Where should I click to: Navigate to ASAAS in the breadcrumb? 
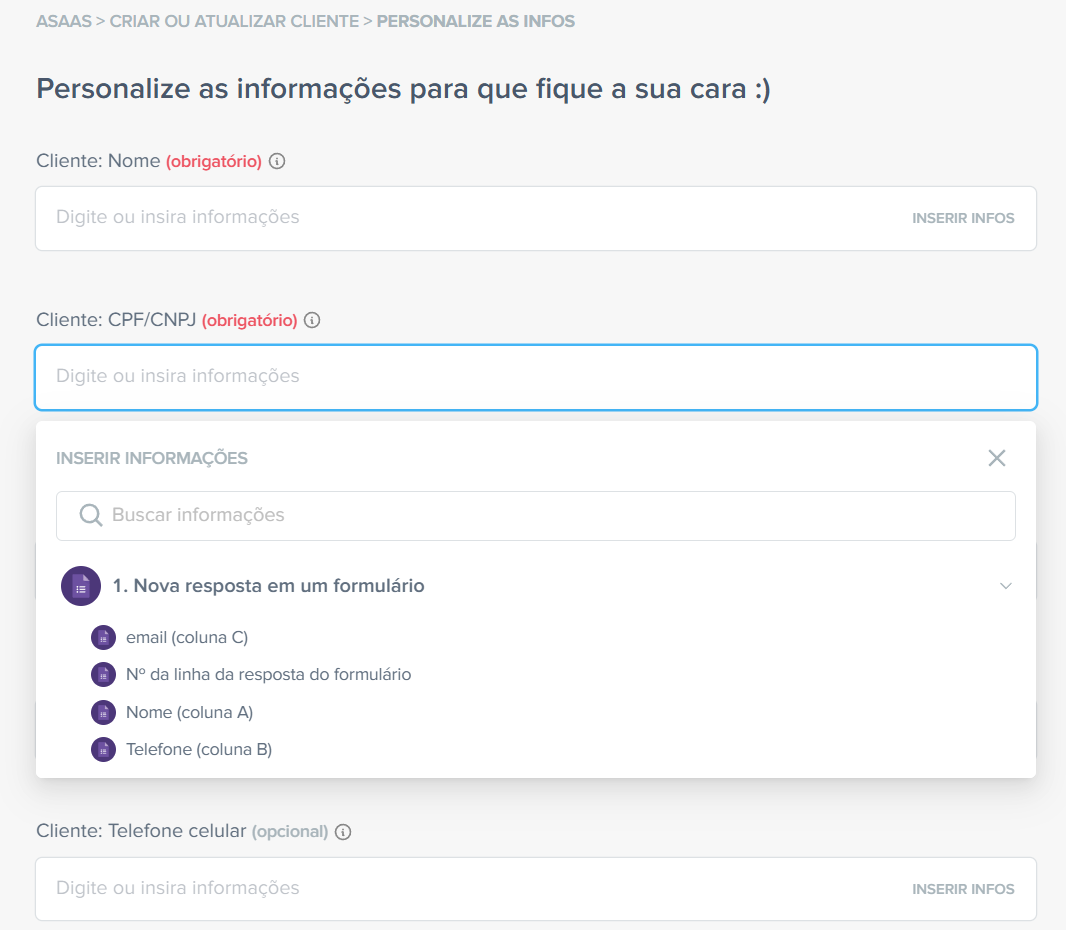click(63, 20)
